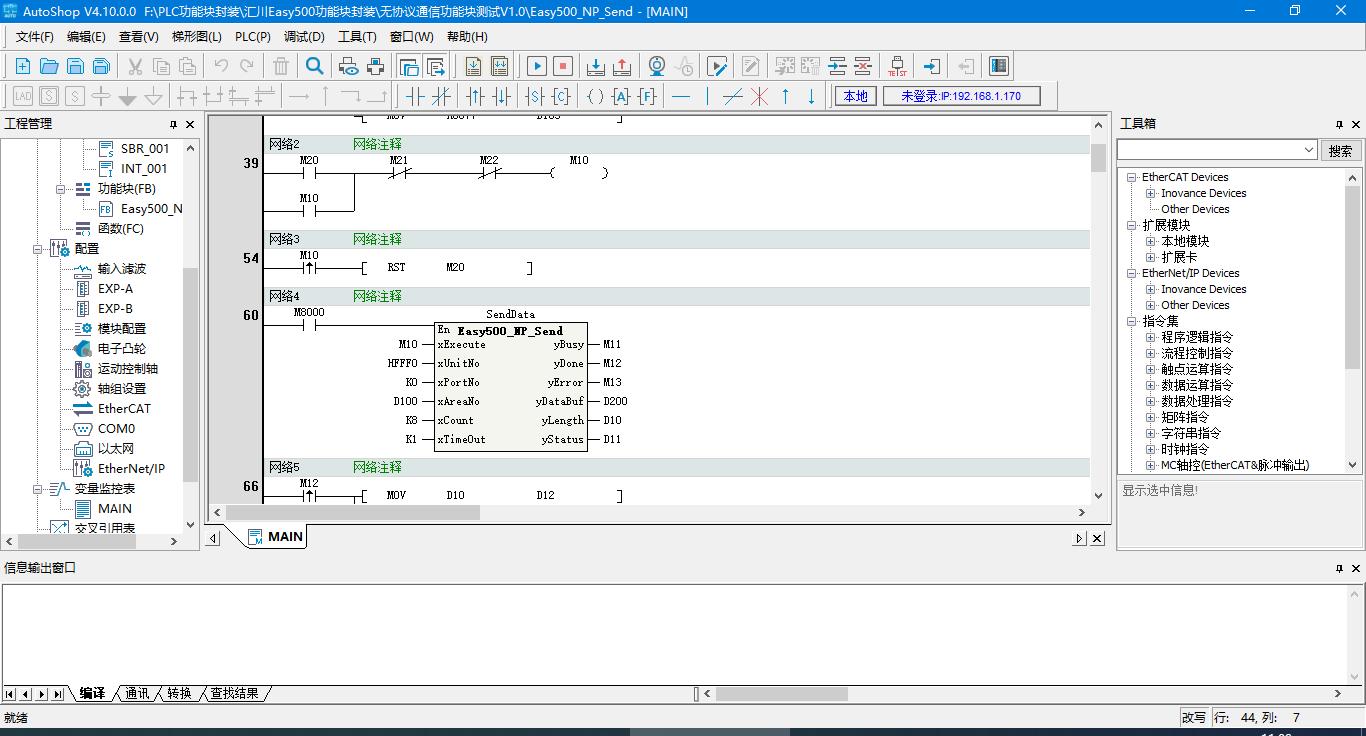1366x736 pixels.
Task: Click the Stop PLC red square icon
Action: coord(563,66)
